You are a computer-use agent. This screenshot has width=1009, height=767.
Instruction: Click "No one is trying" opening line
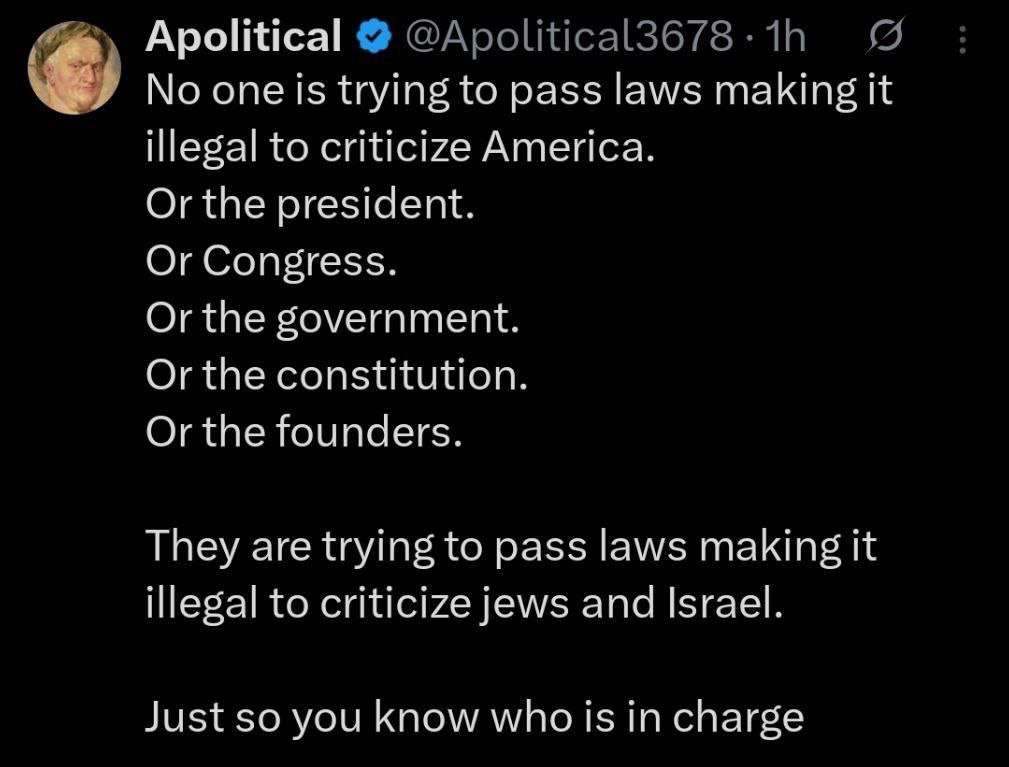click(518, 92)
